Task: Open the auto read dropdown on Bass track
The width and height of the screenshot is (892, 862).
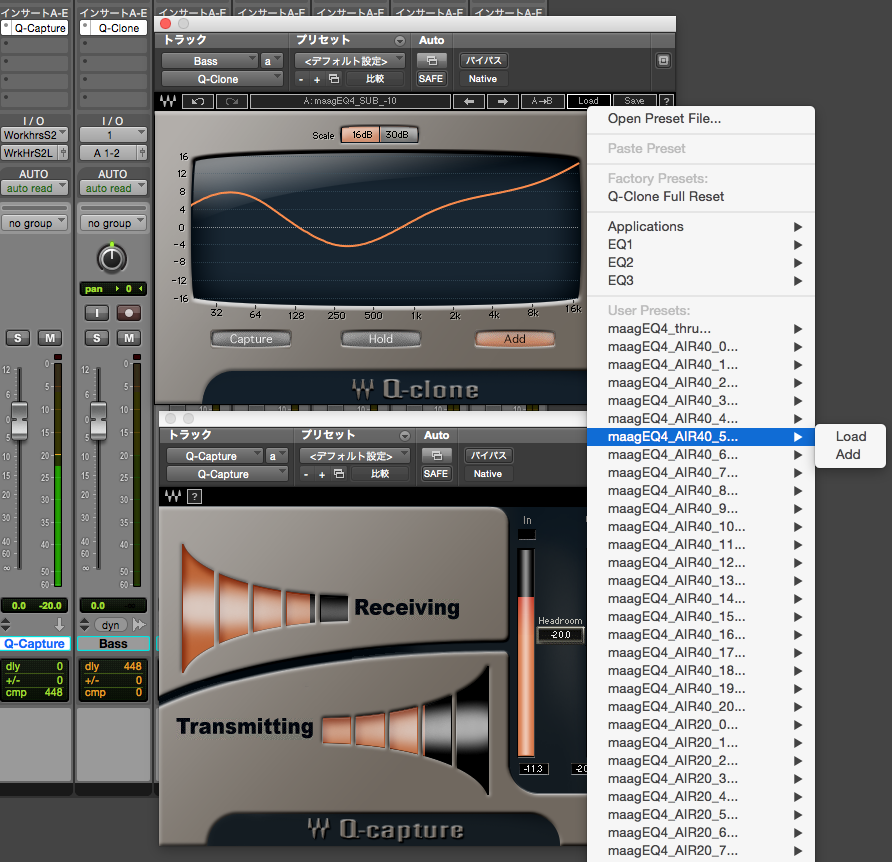Action: click(x=113, y=188)
